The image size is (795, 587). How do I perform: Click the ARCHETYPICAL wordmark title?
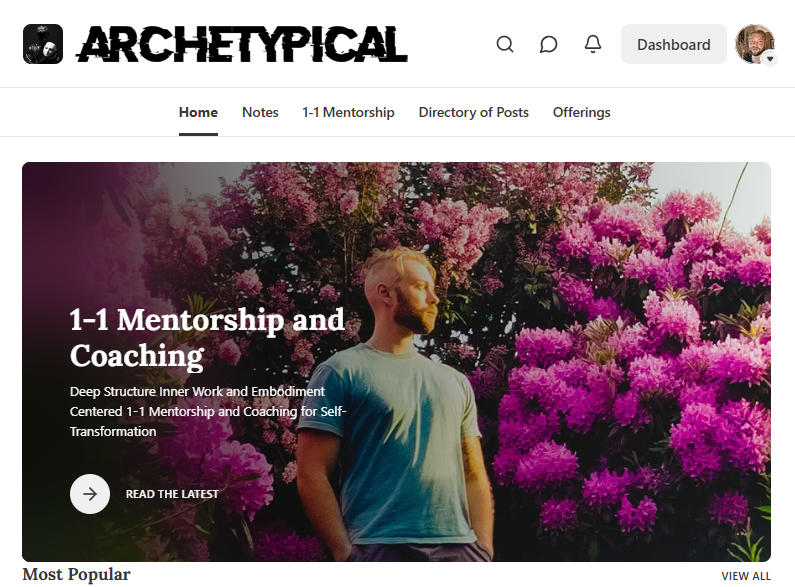(x=242, y=44)
